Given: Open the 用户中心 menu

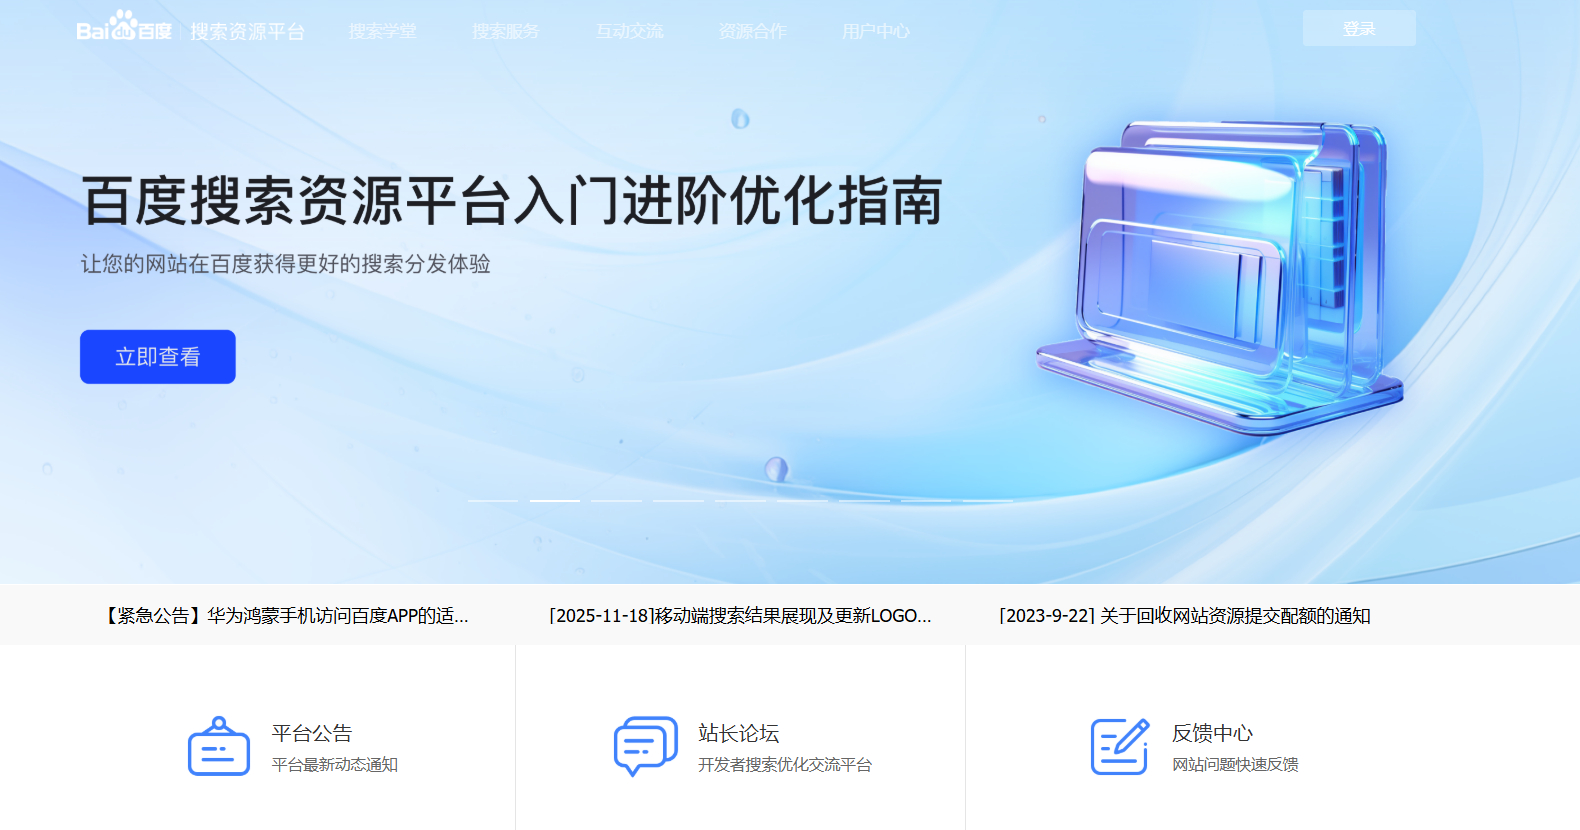Looking at the screenshot, I should tap(876, 32).
